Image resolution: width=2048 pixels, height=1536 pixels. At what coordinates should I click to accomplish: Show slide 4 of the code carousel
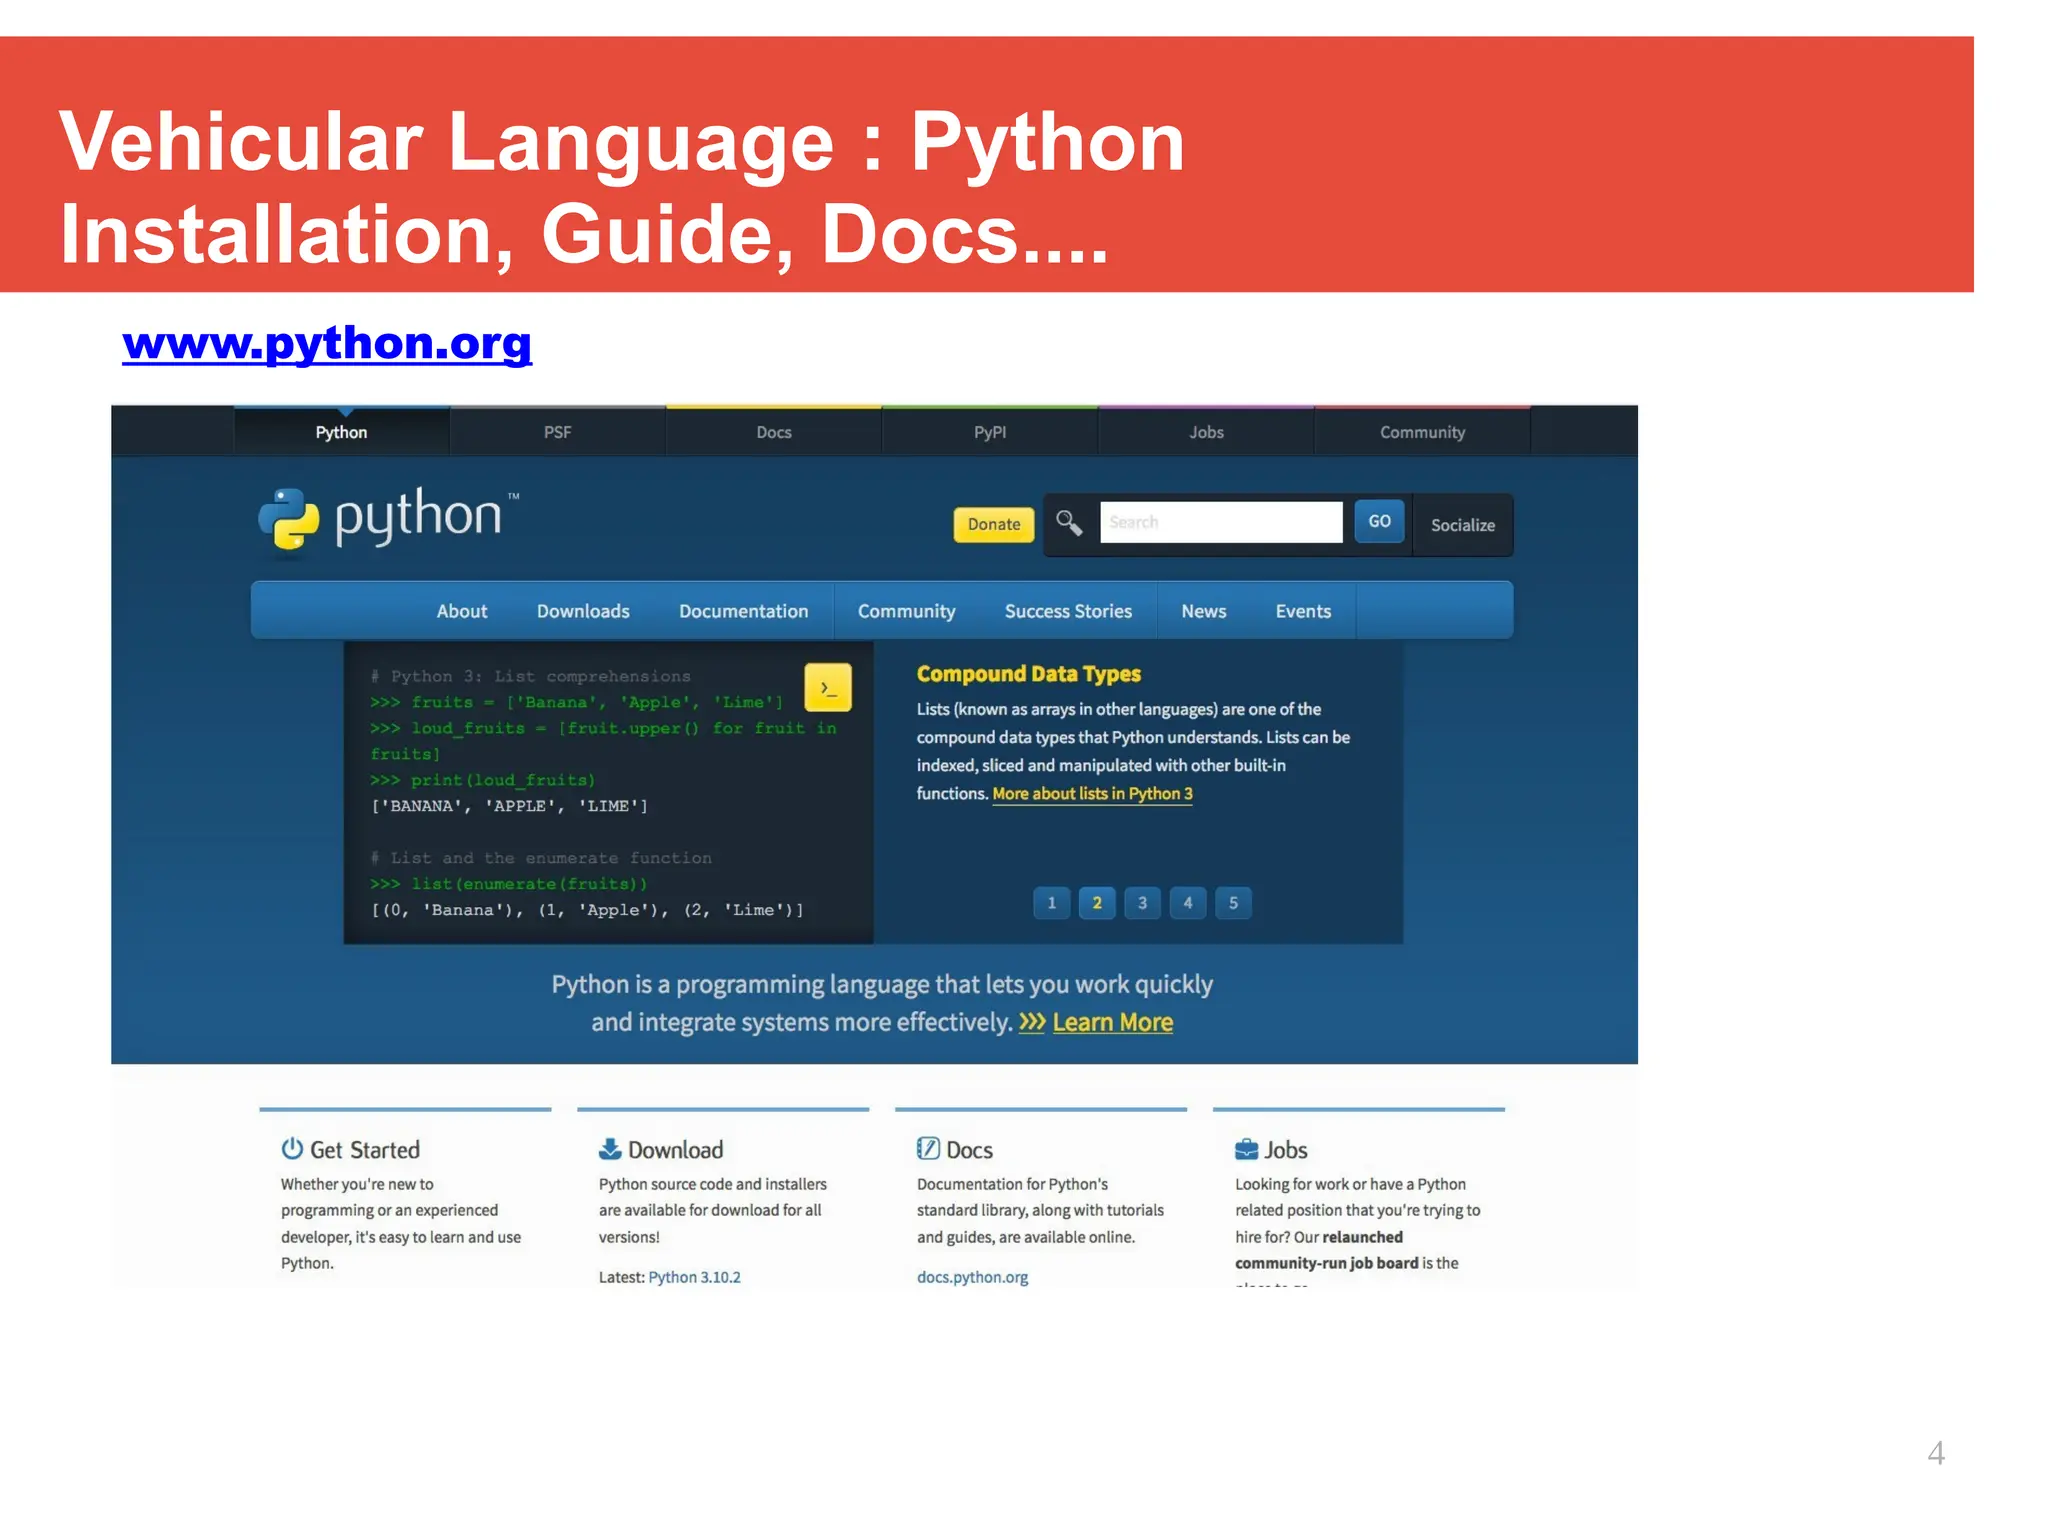pos(1188,903)
